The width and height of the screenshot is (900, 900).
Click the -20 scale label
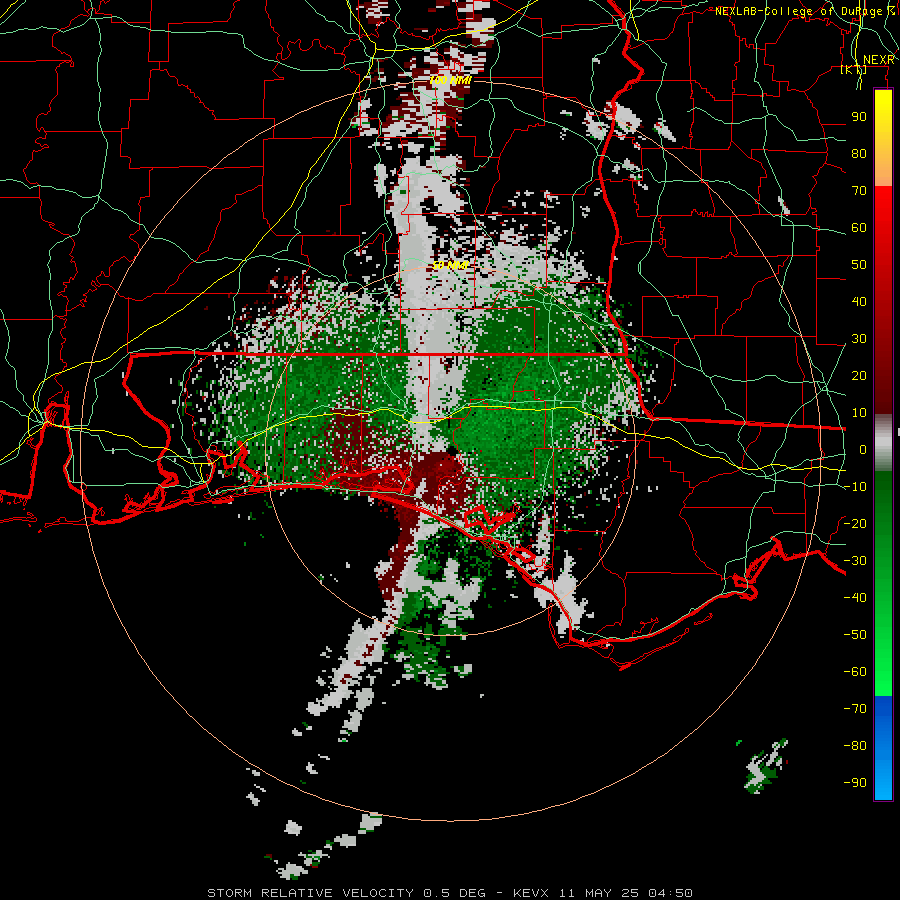(855, 523)
